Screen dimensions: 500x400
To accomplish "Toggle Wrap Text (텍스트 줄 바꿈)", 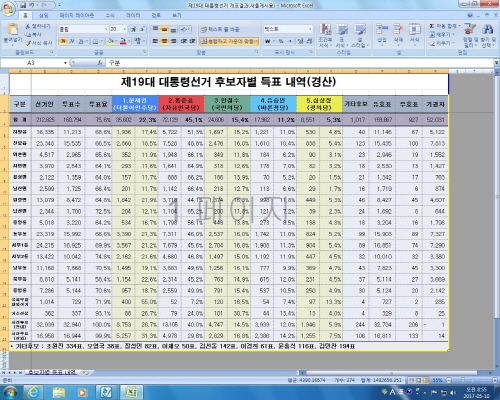I will 220,29.
